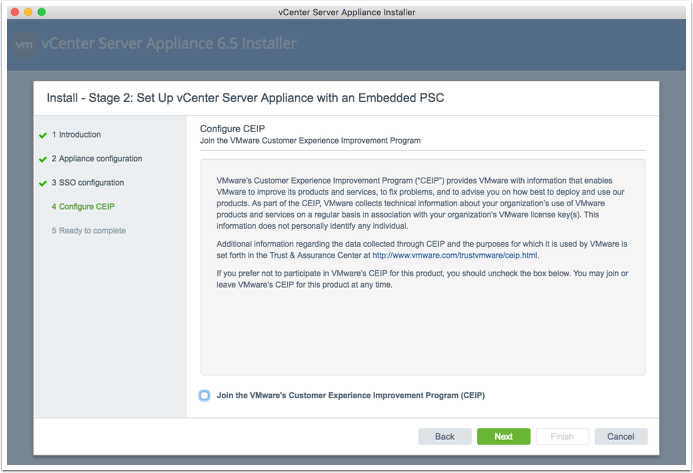Maximize the window using the green button
This screenshot has height=473, width=693.
(42, 11)
